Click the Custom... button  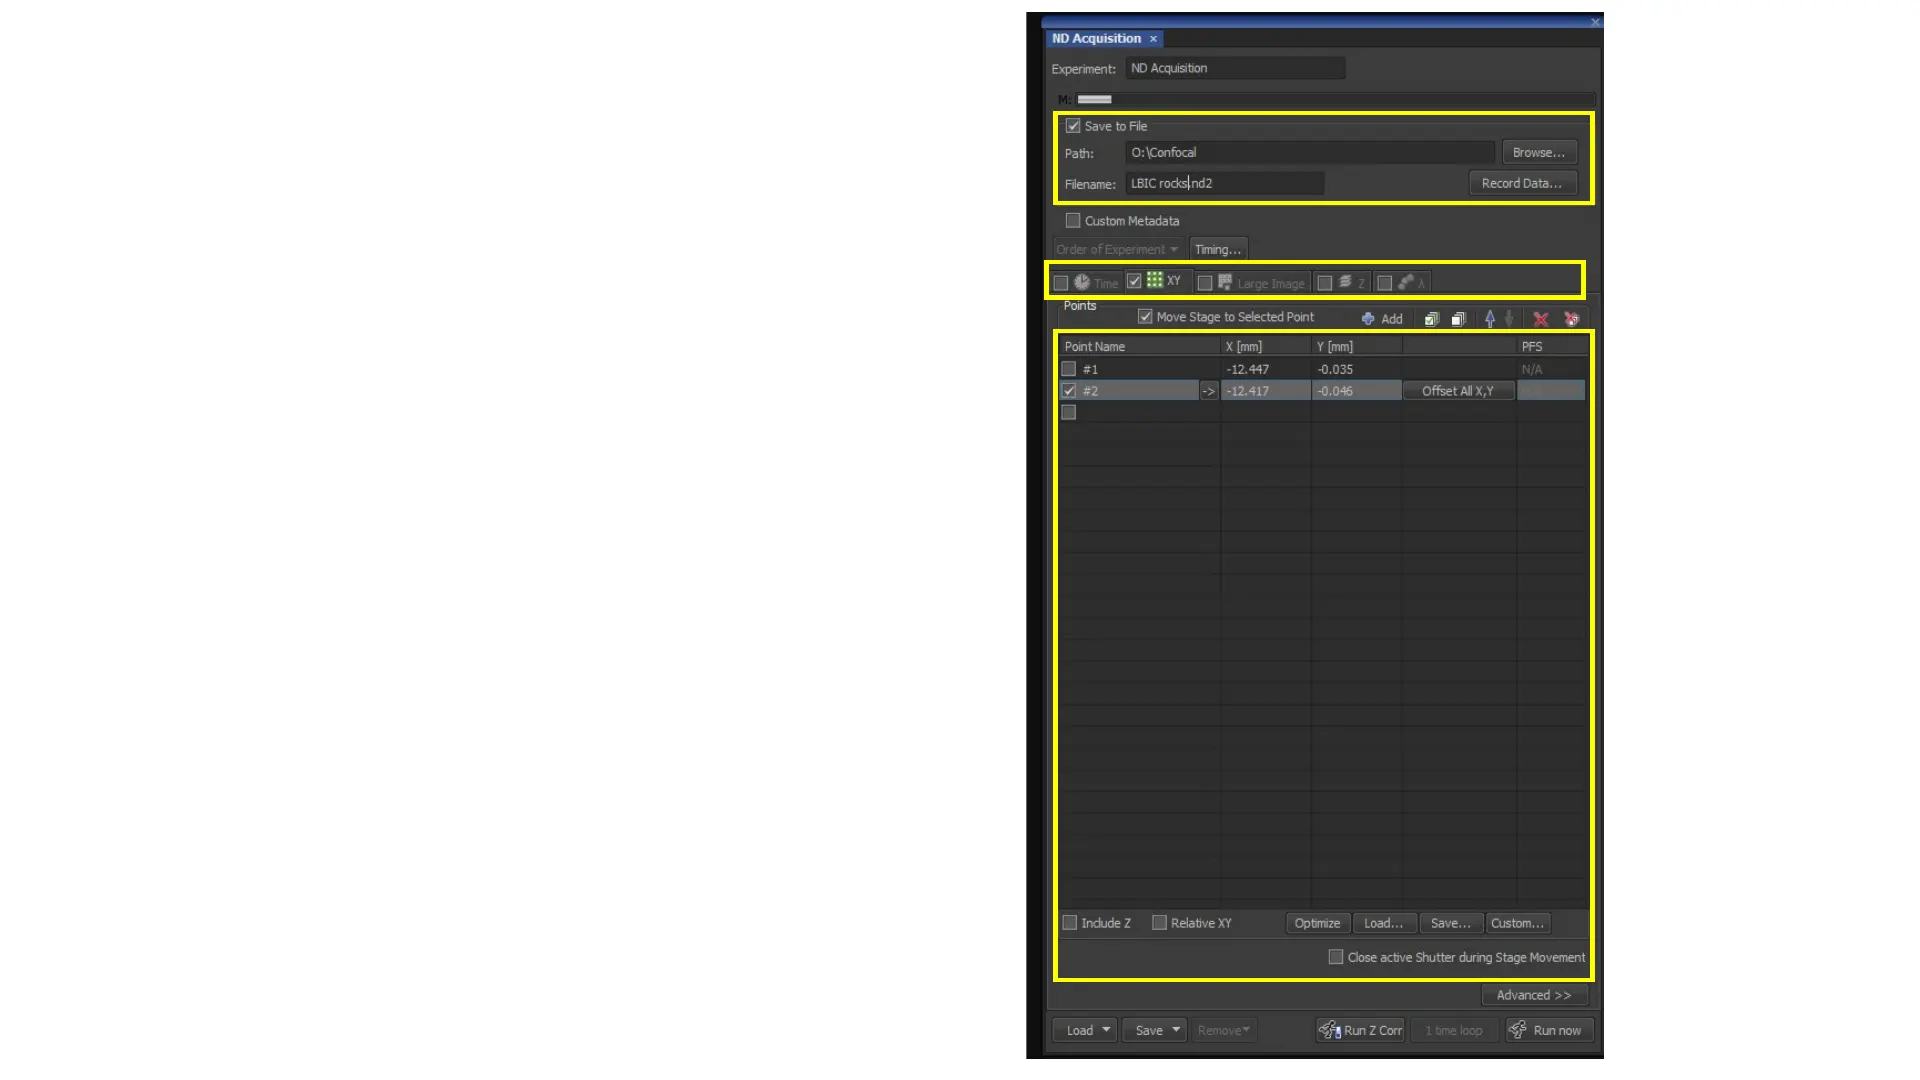click(x=1518, y=923)
